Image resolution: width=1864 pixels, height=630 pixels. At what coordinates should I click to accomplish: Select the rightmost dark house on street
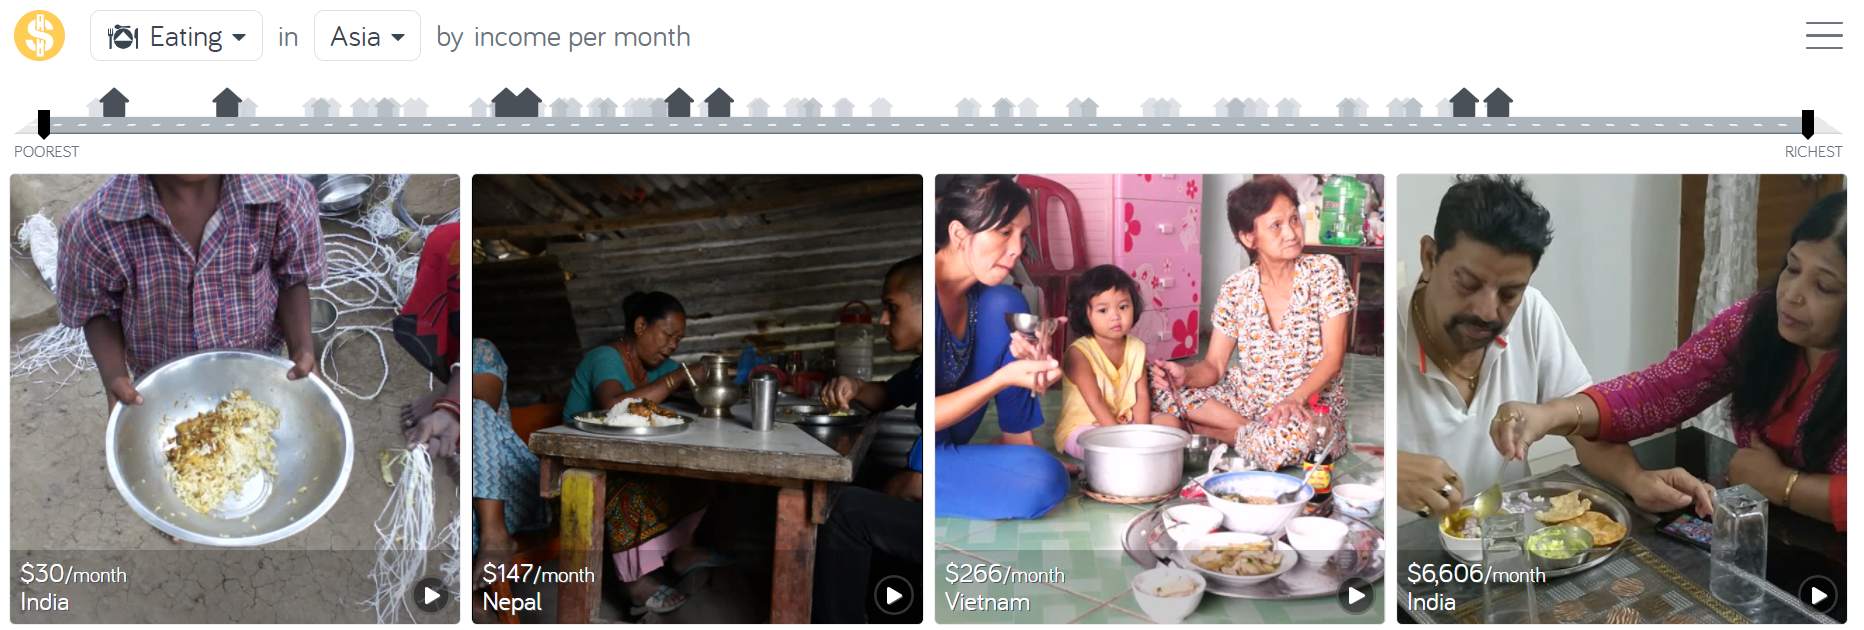(1498, 102)
